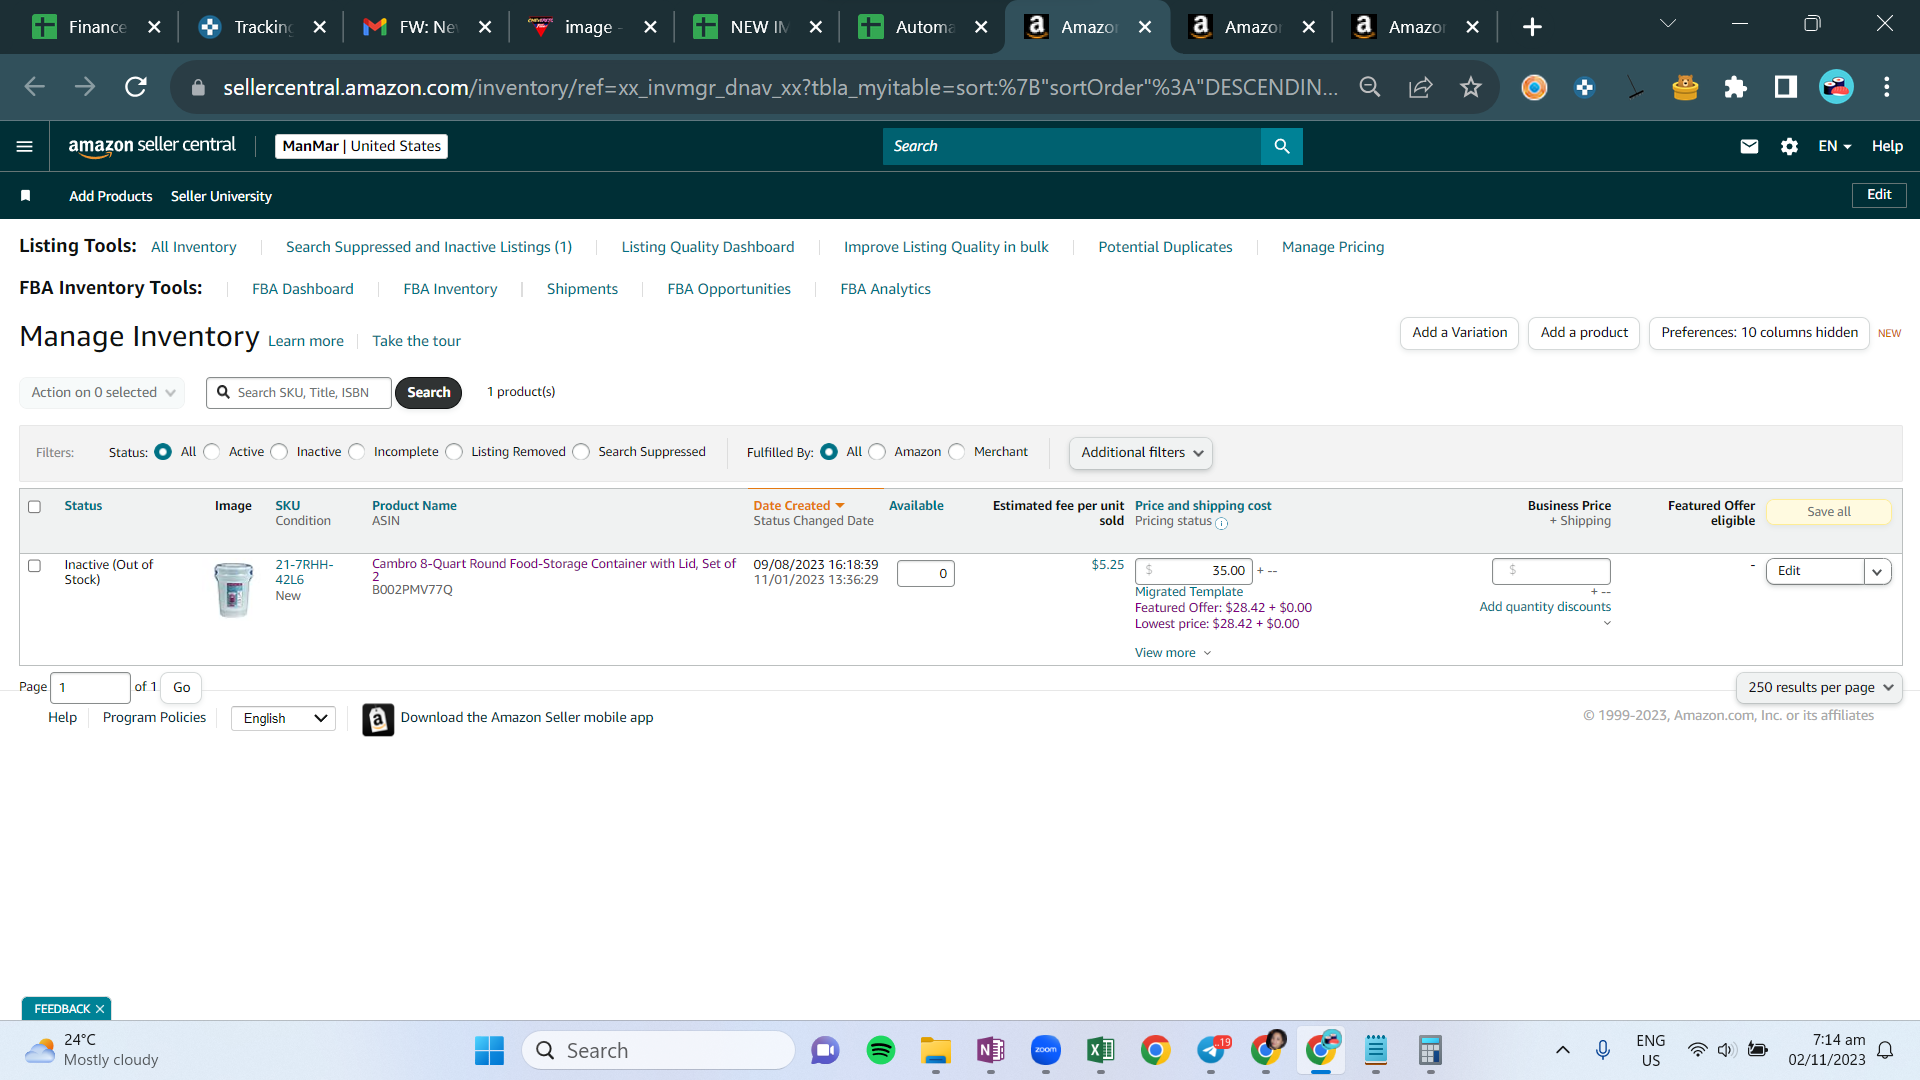Open the Messages envelope icon

pyautogui.click(x=1749, y=146)
